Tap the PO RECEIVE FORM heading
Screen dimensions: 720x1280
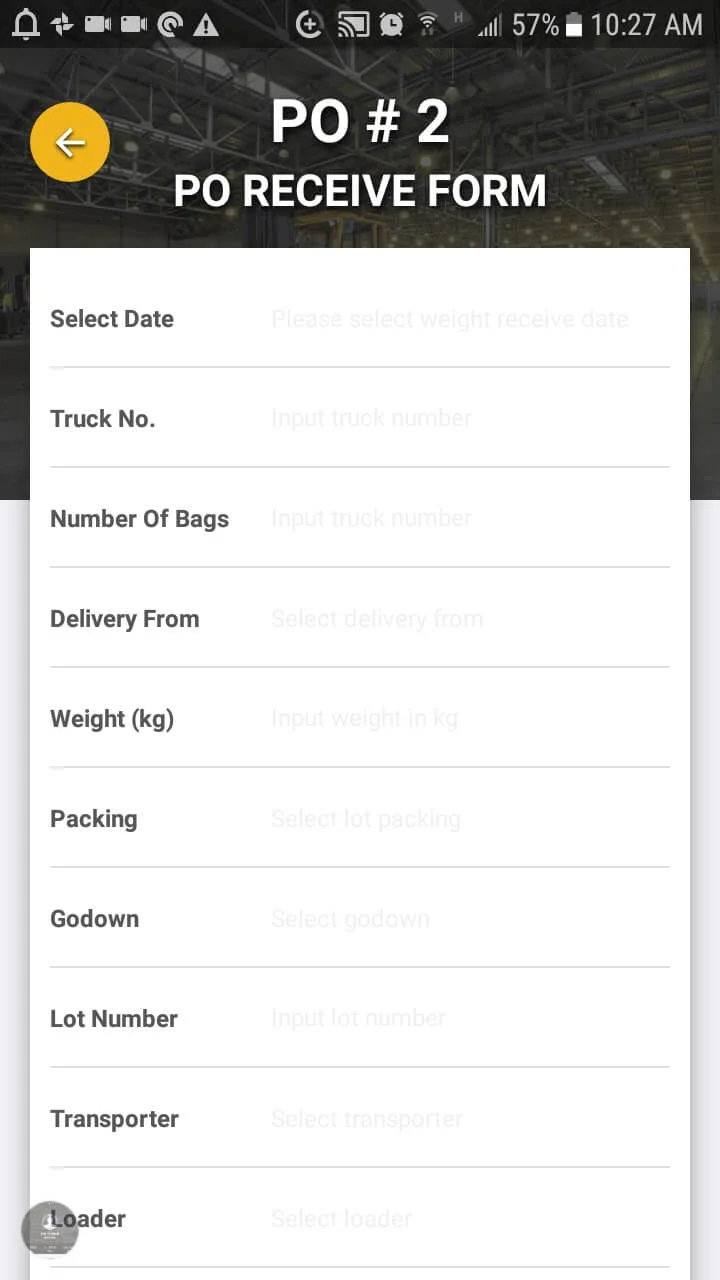point(360,190)
